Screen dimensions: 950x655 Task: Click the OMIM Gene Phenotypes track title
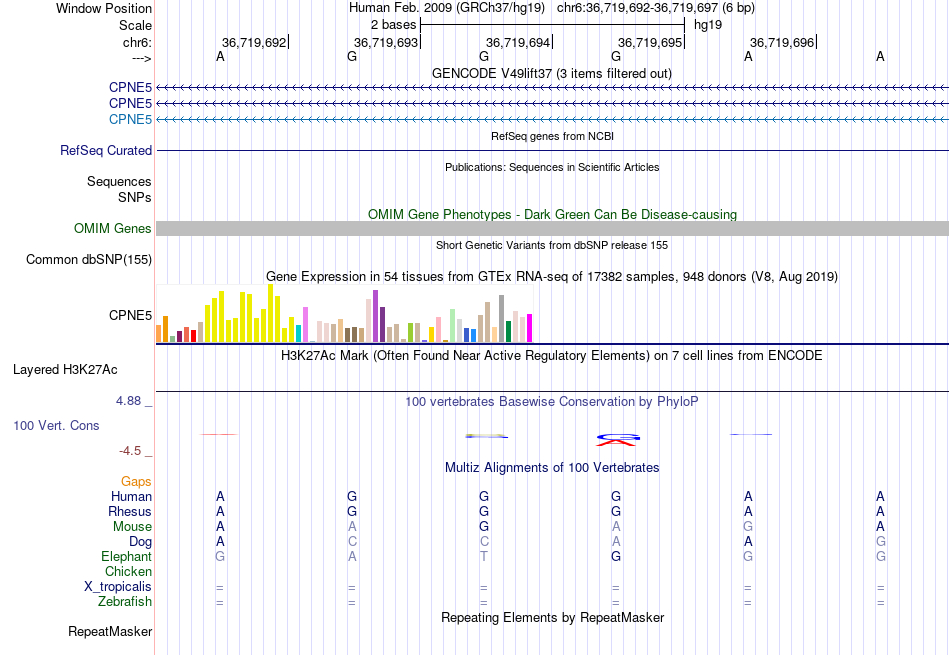[552, 214]
